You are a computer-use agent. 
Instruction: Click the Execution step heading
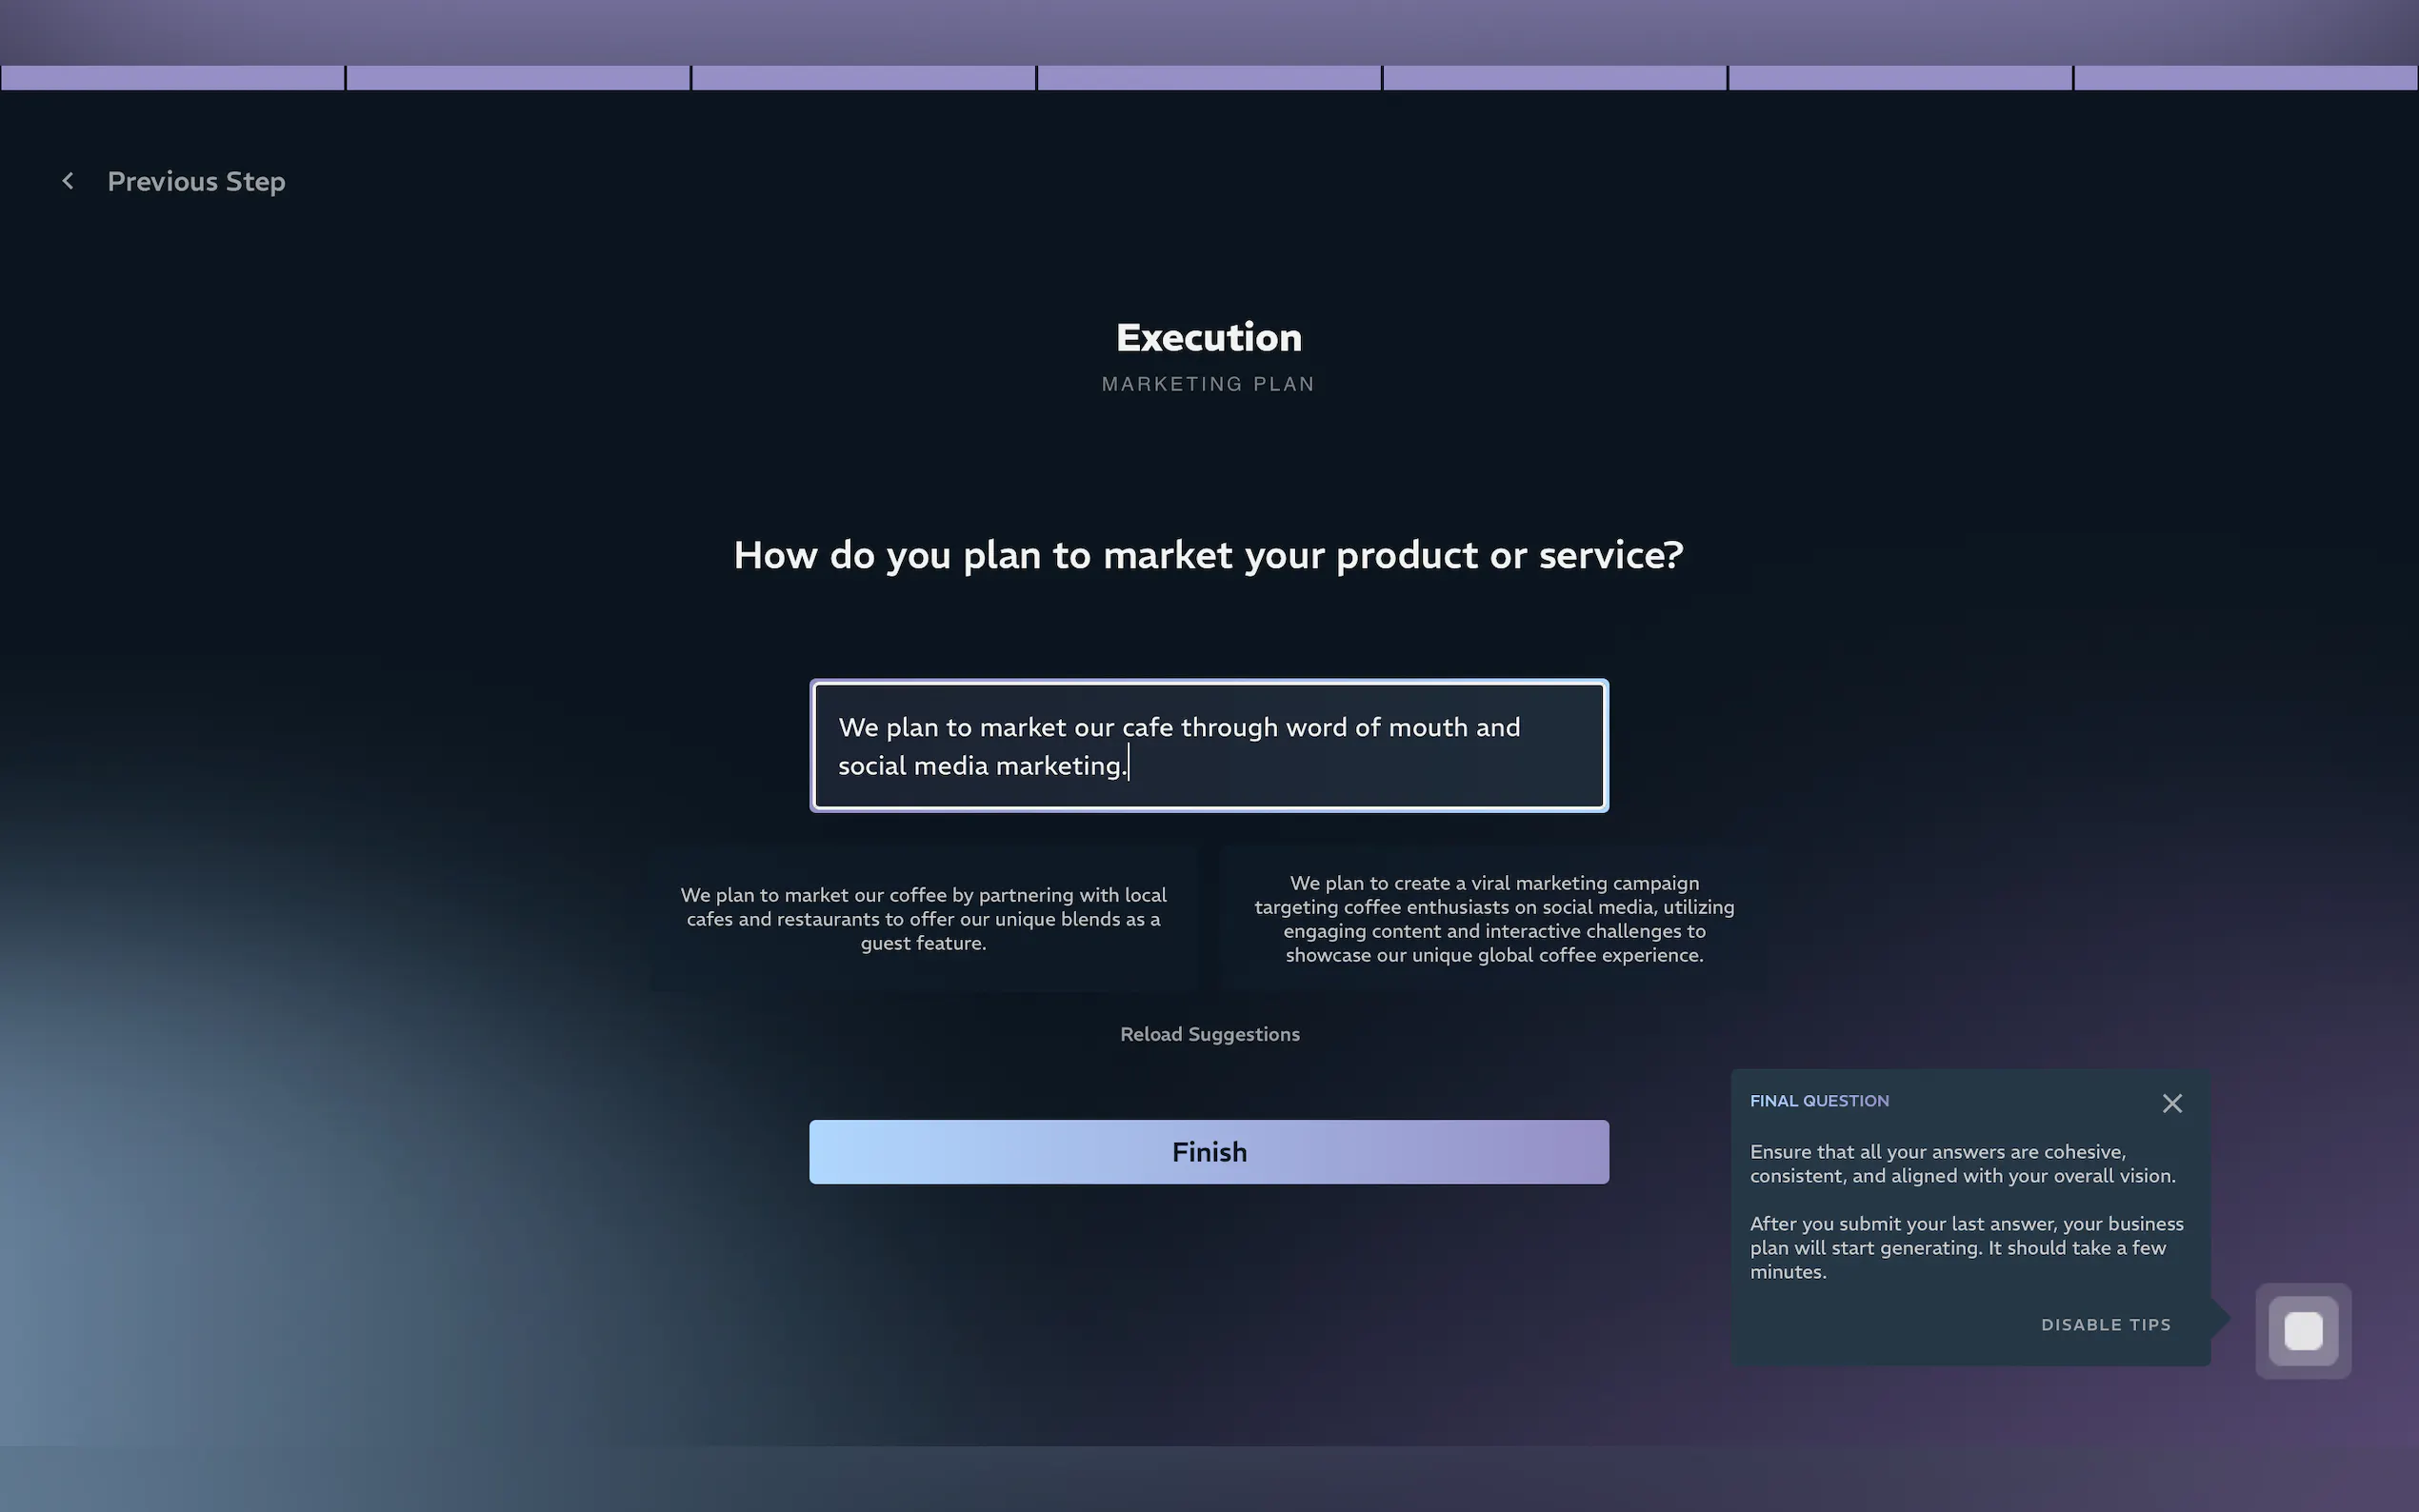pos(1208,337)
